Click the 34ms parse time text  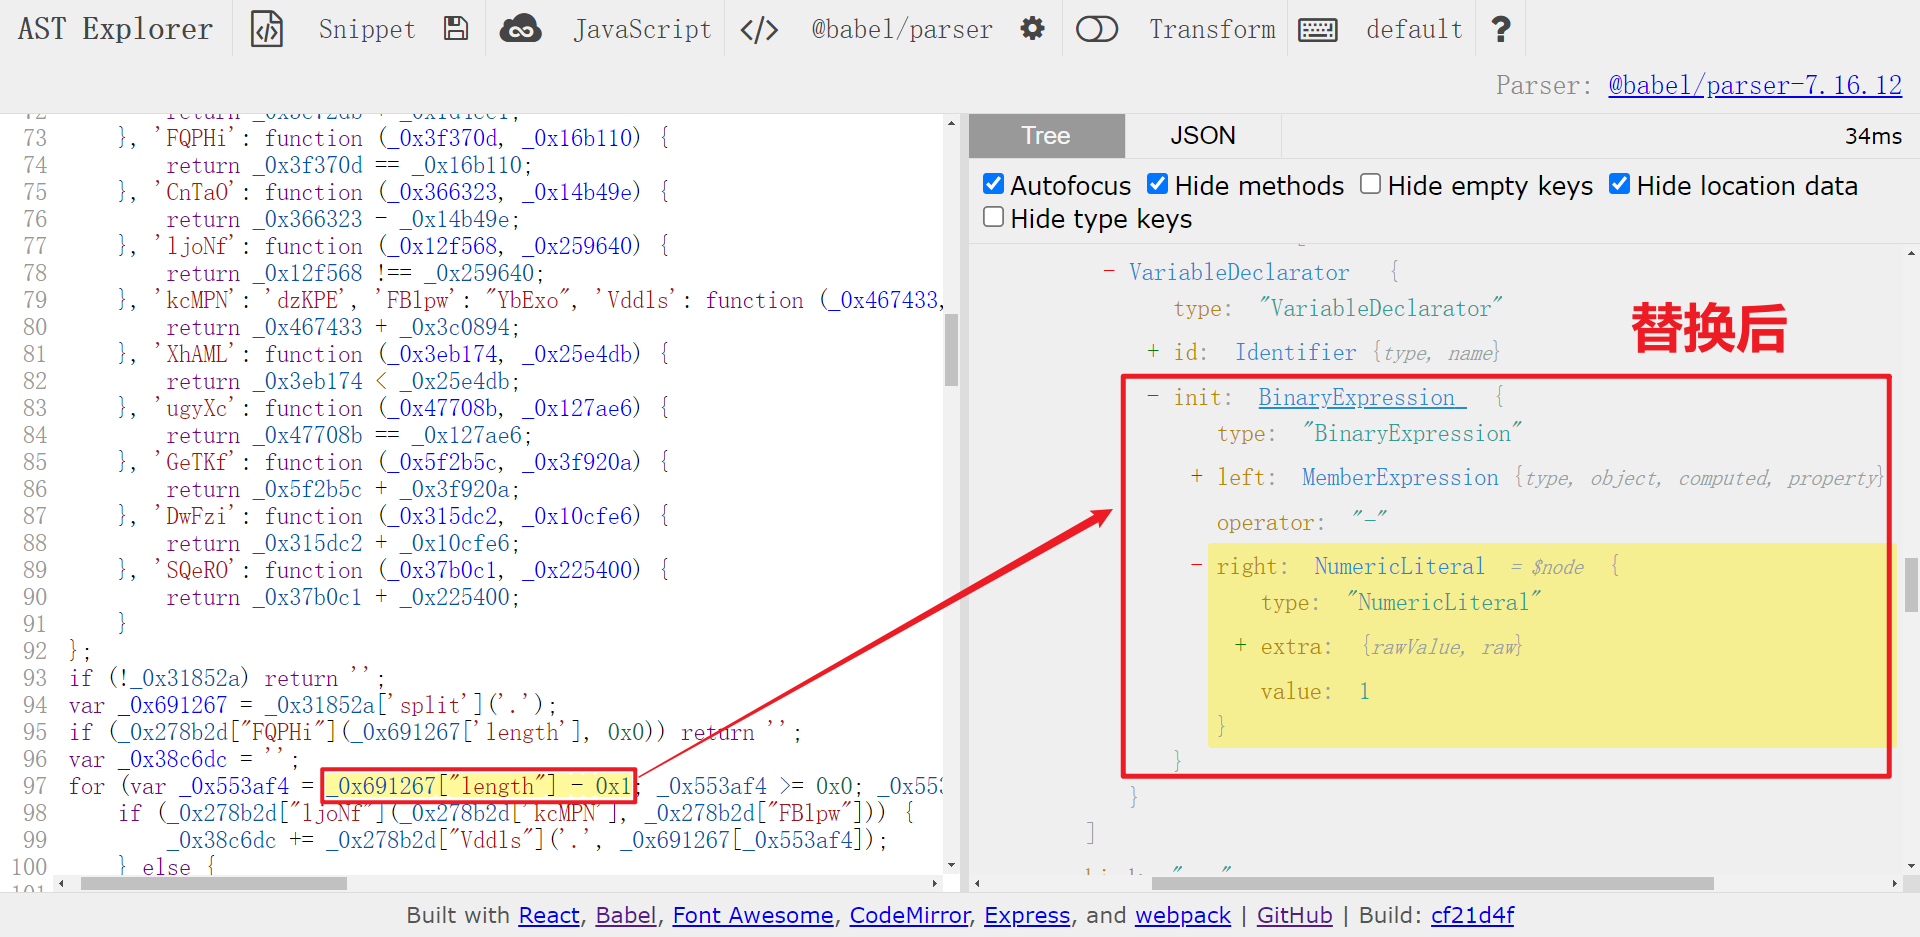[1873, 136]
